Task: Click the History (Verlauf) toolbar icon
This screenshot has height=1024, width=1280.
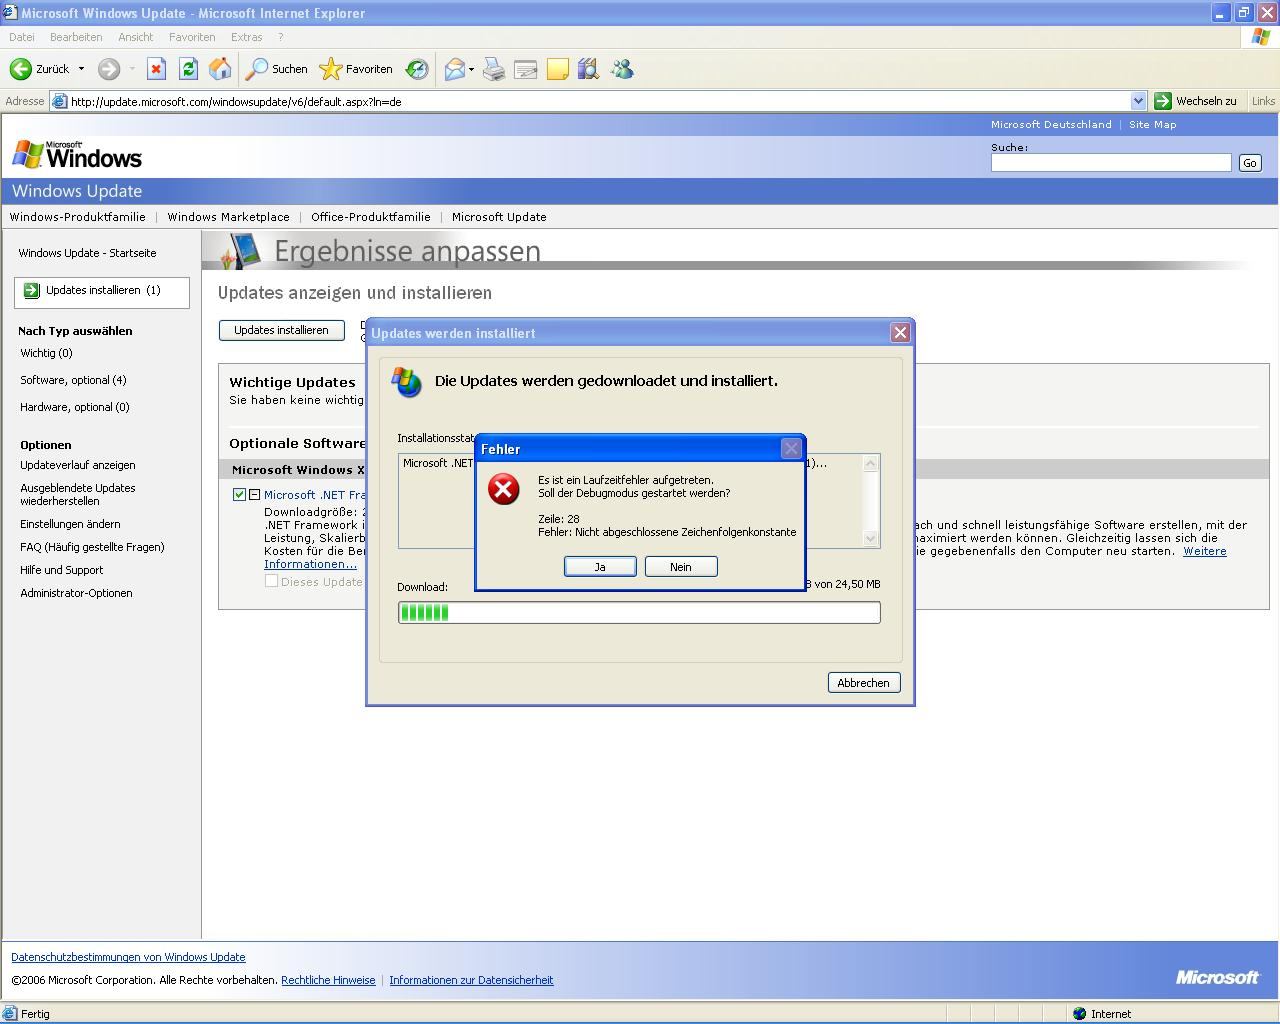Action: (x=417, y=69)
